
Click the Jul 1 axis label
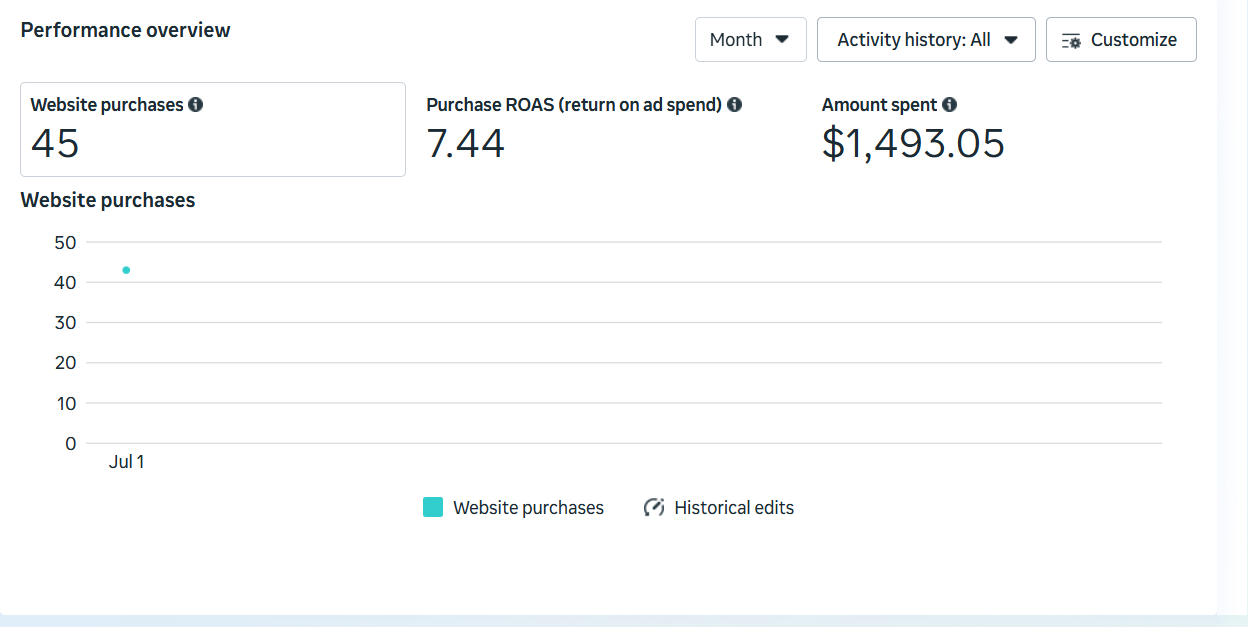pyautogui.click(x=126, y=462)
